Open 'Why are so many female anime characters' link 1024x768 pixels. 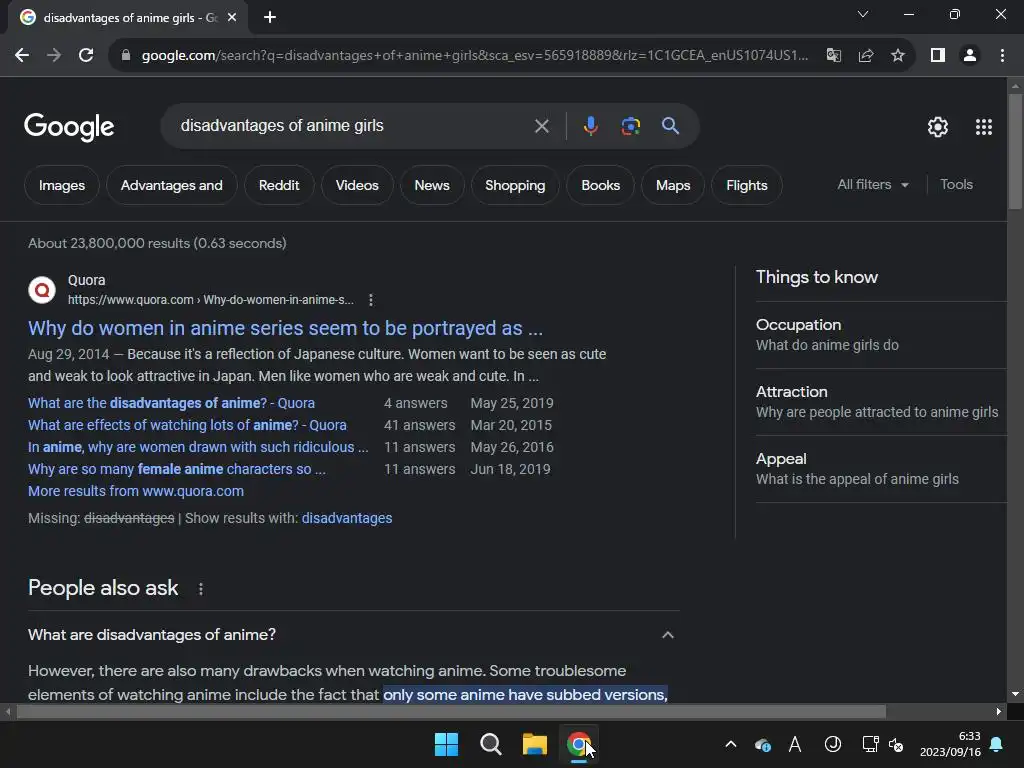click(x=177, y=469)
